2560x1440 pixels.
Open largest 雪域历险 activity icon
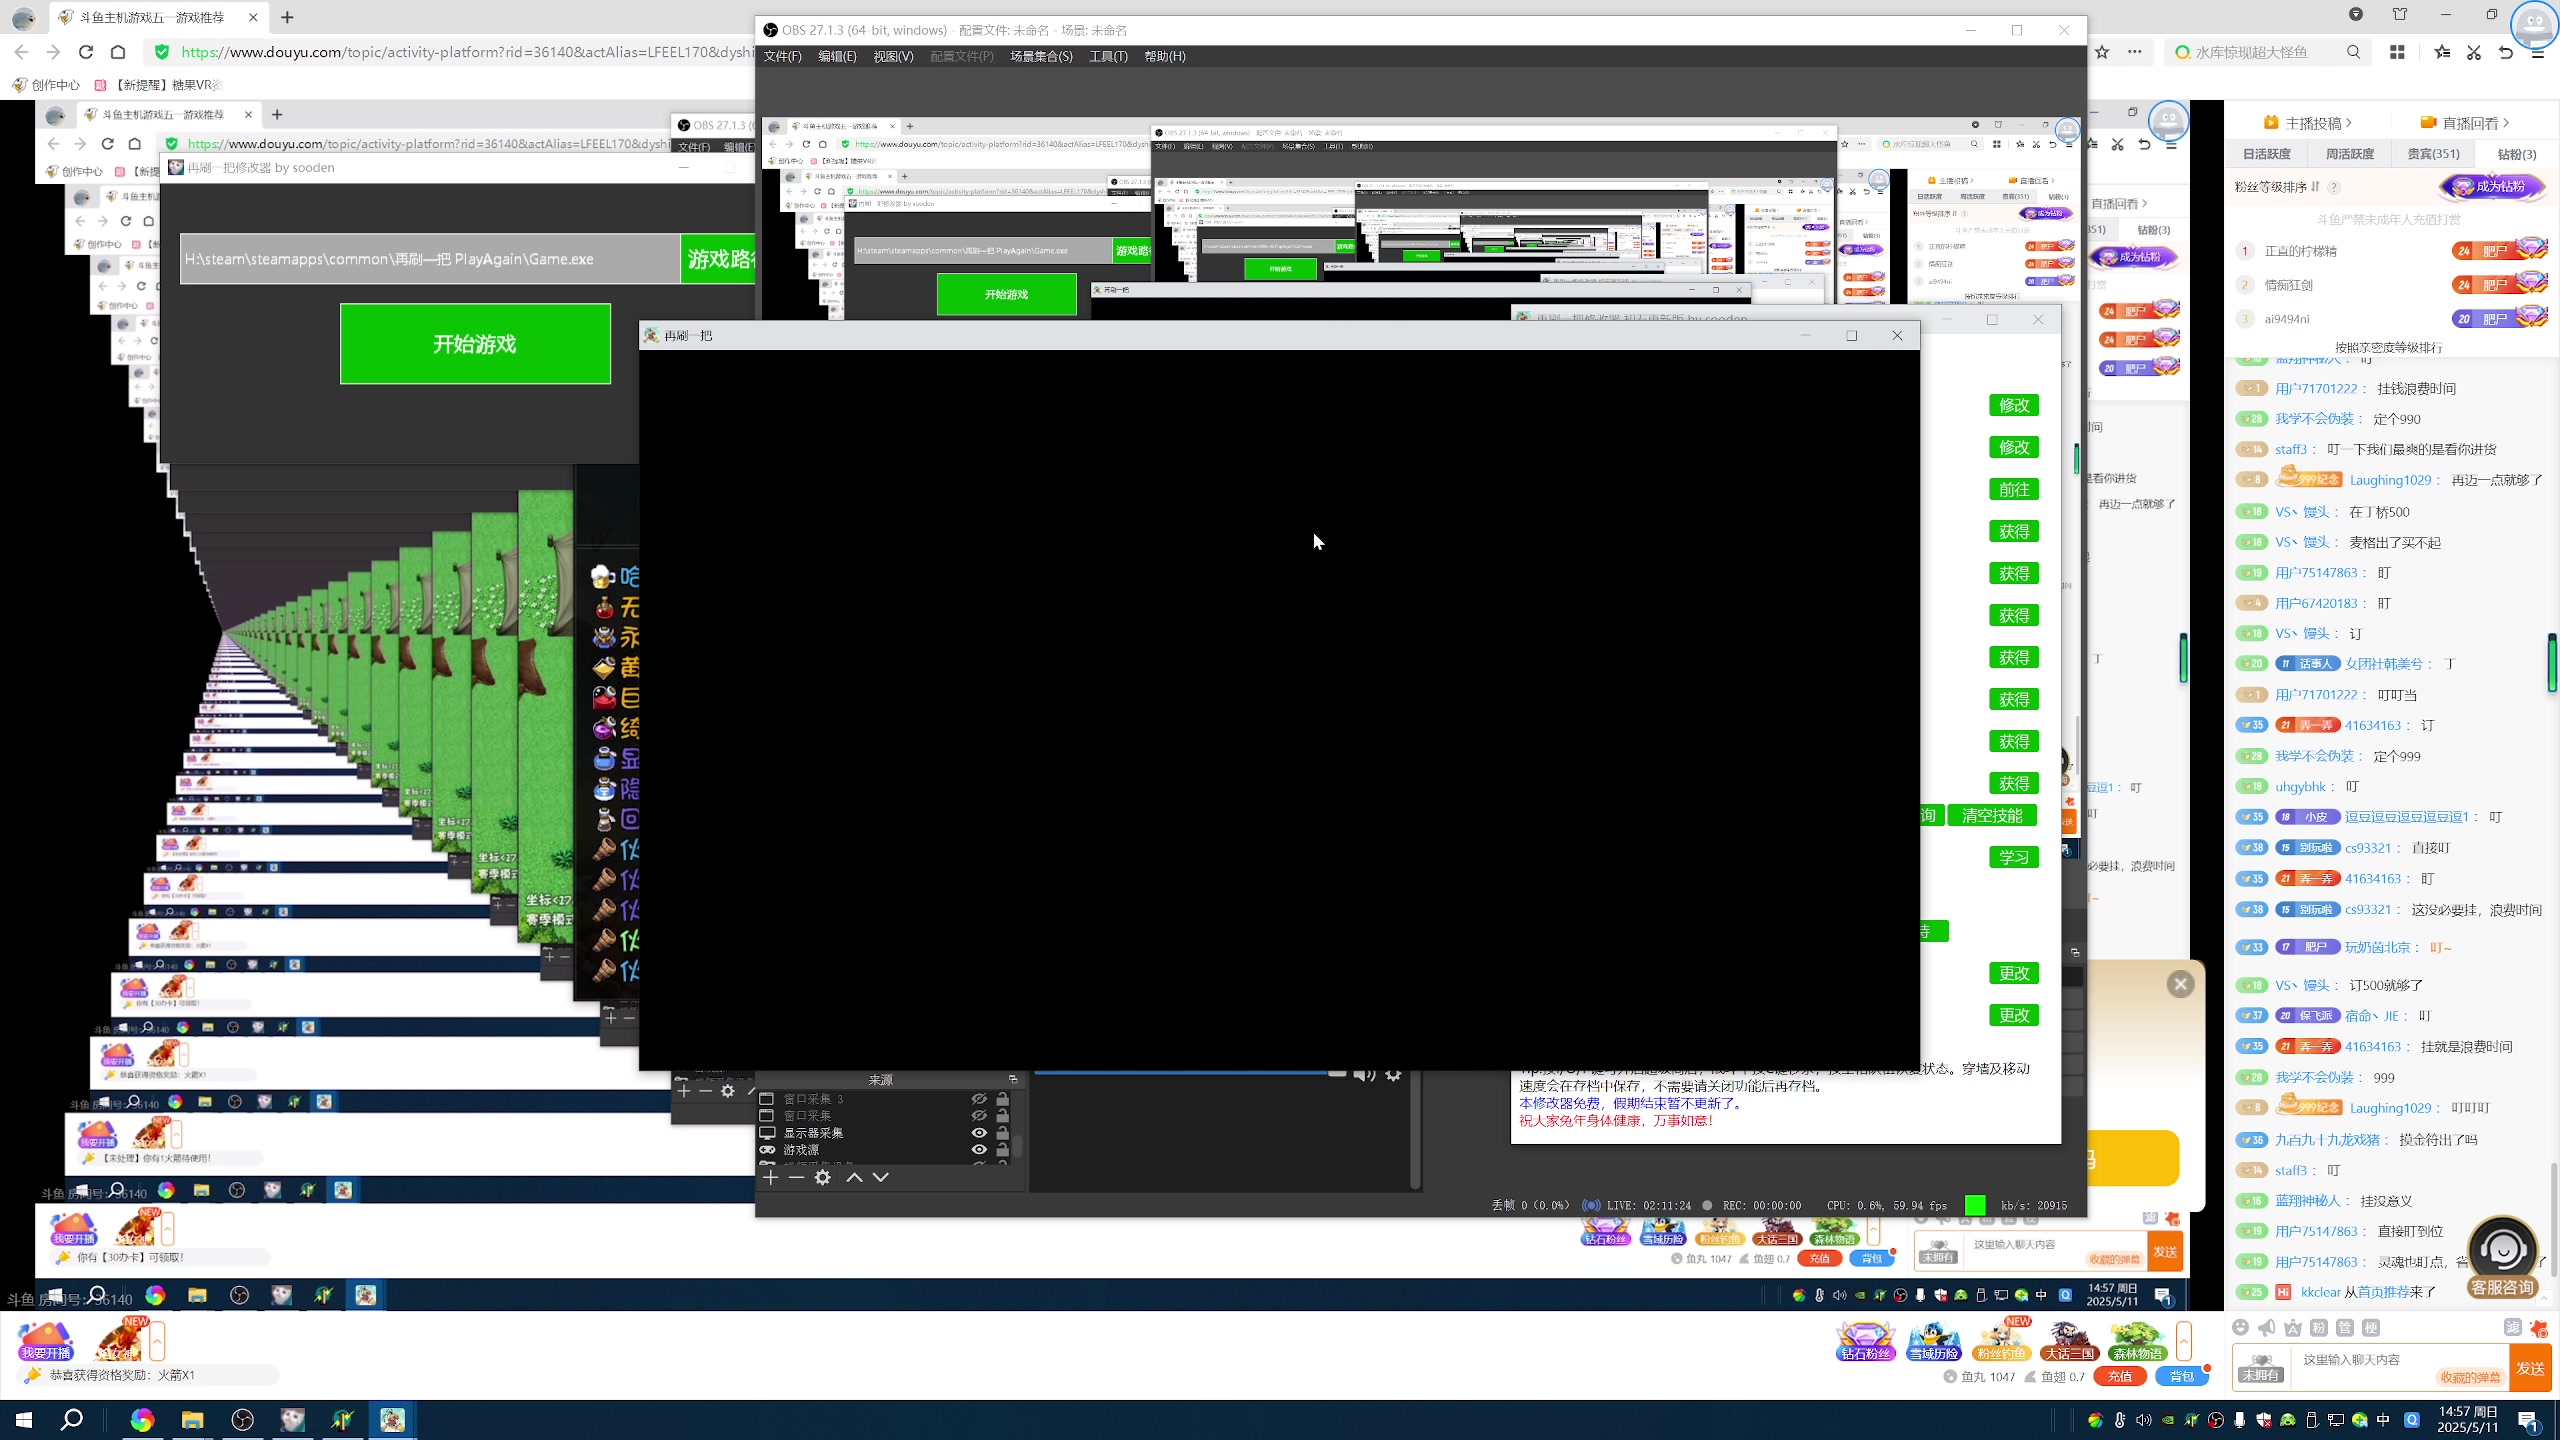click(x=1933, y=1341)
